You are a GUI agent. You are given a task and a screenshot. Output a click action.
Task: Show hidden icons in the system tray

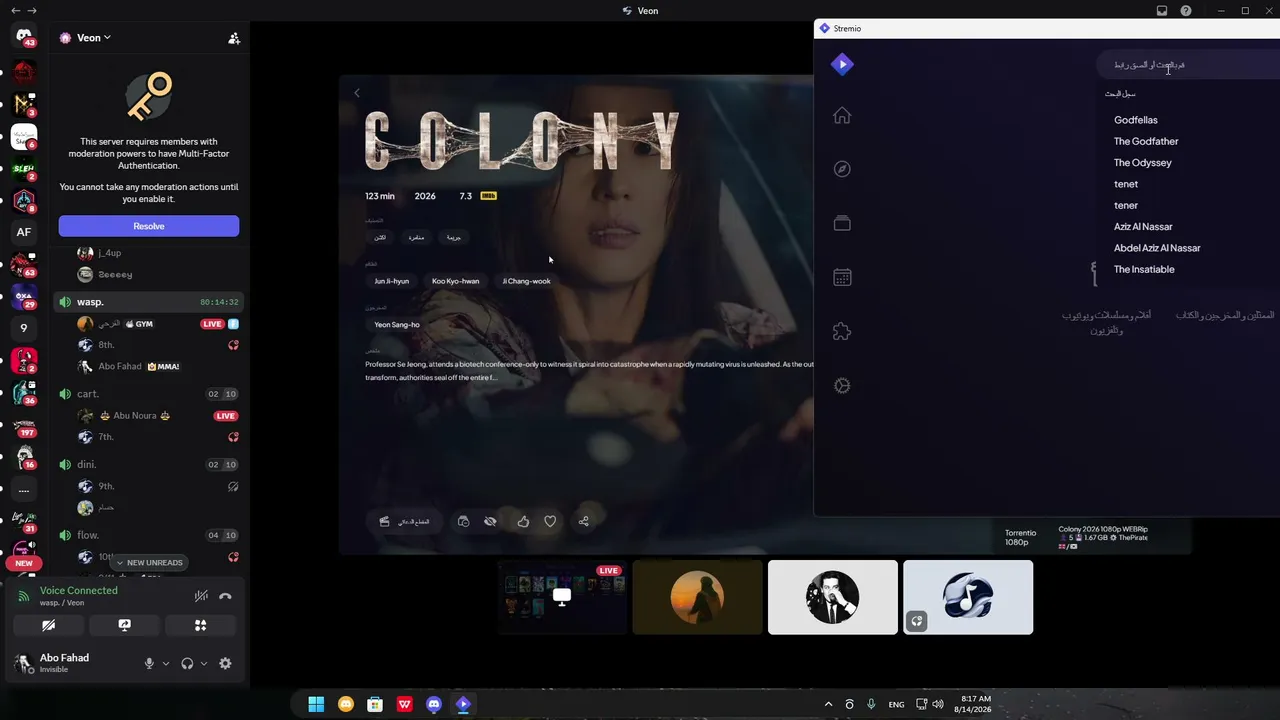828,704
